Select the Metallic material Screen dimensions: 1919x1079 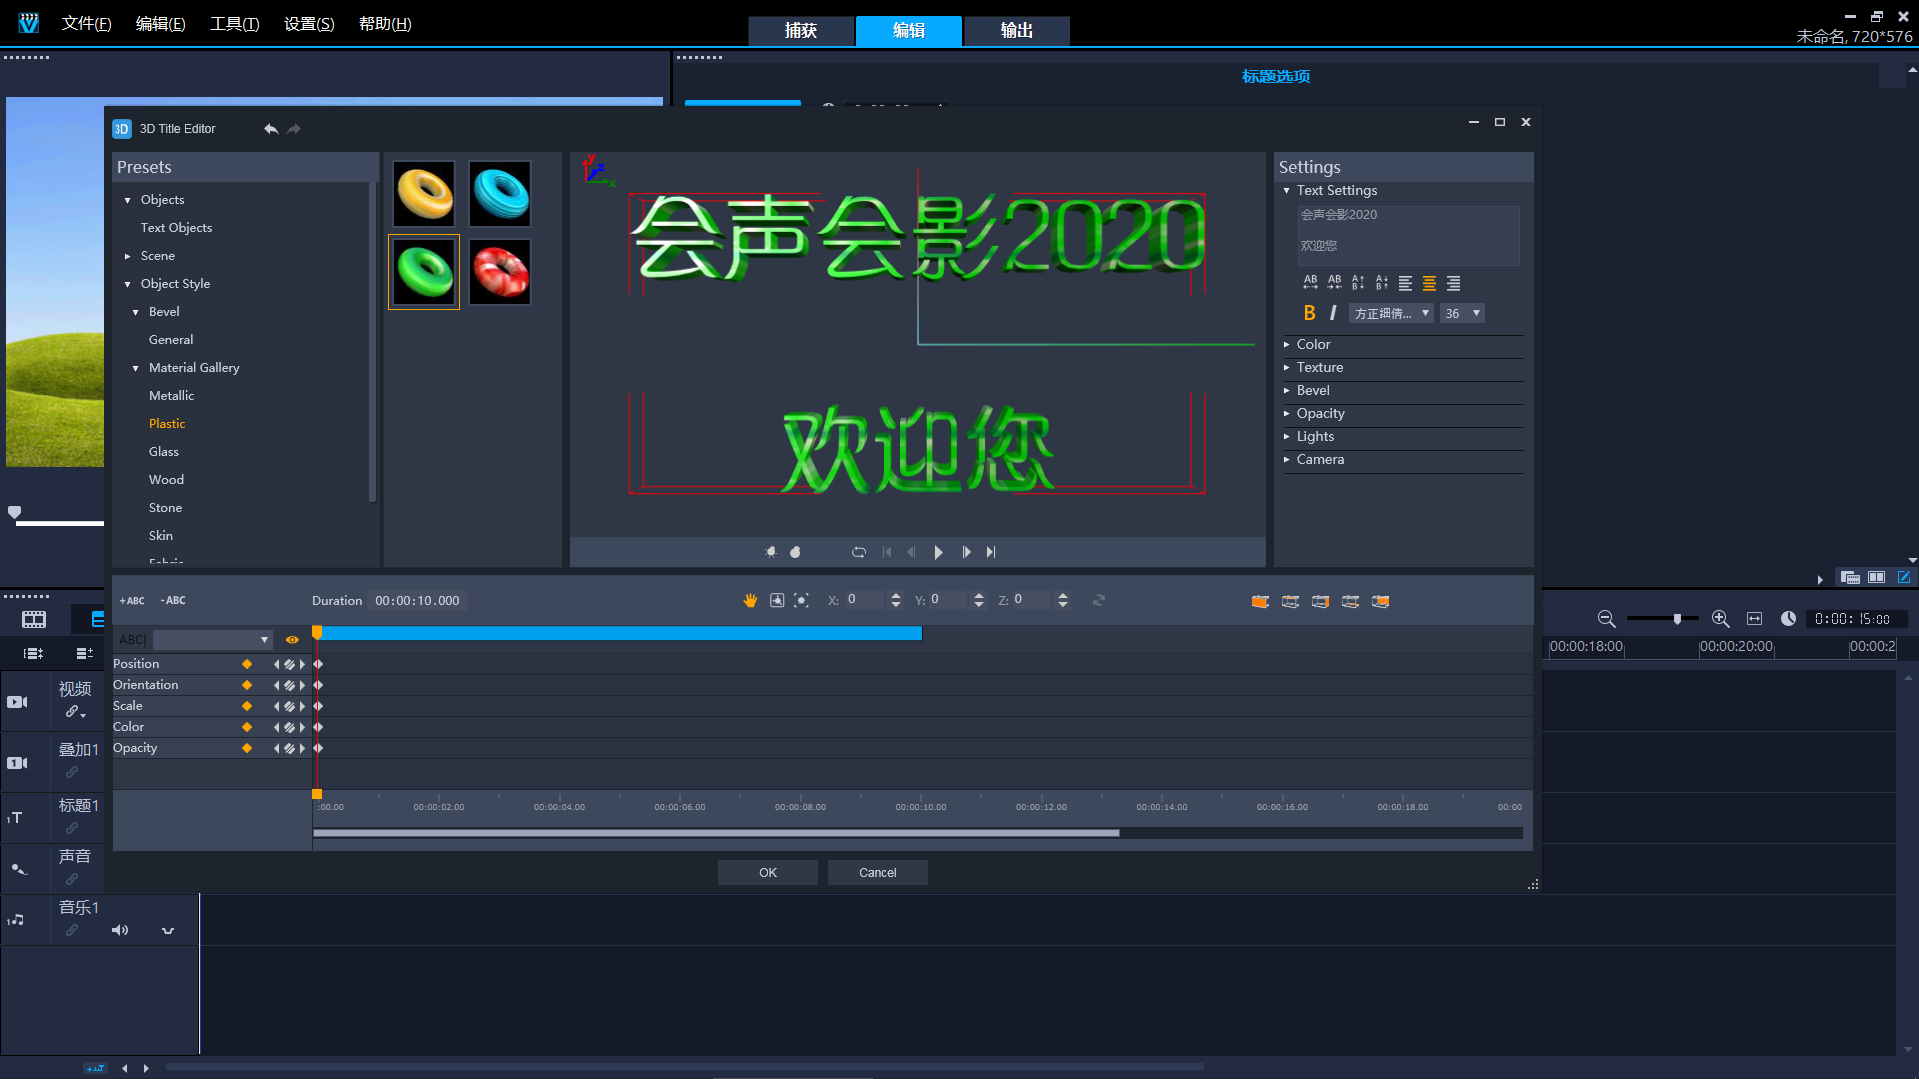coord(171,396)
